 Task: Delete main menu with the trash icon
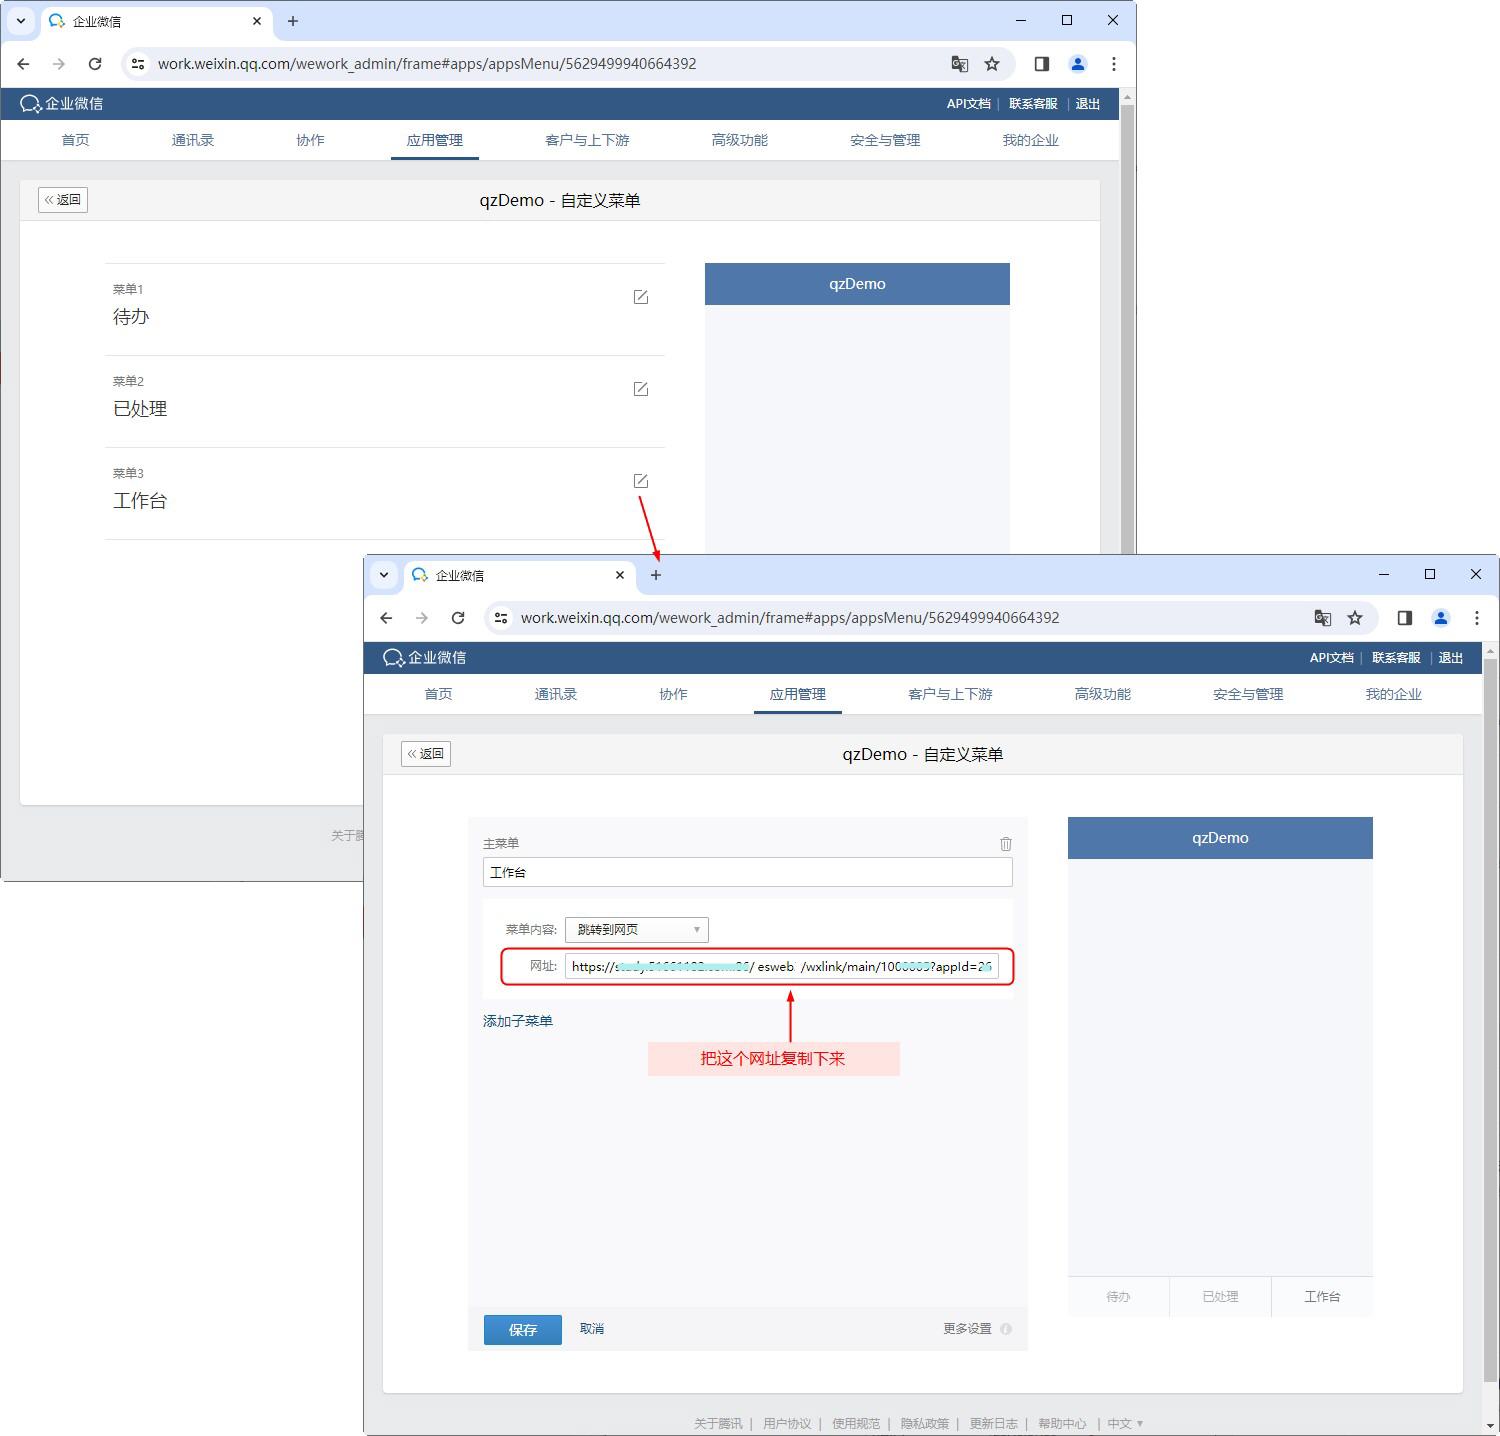pyautogui.click(x=1006, y=844)
